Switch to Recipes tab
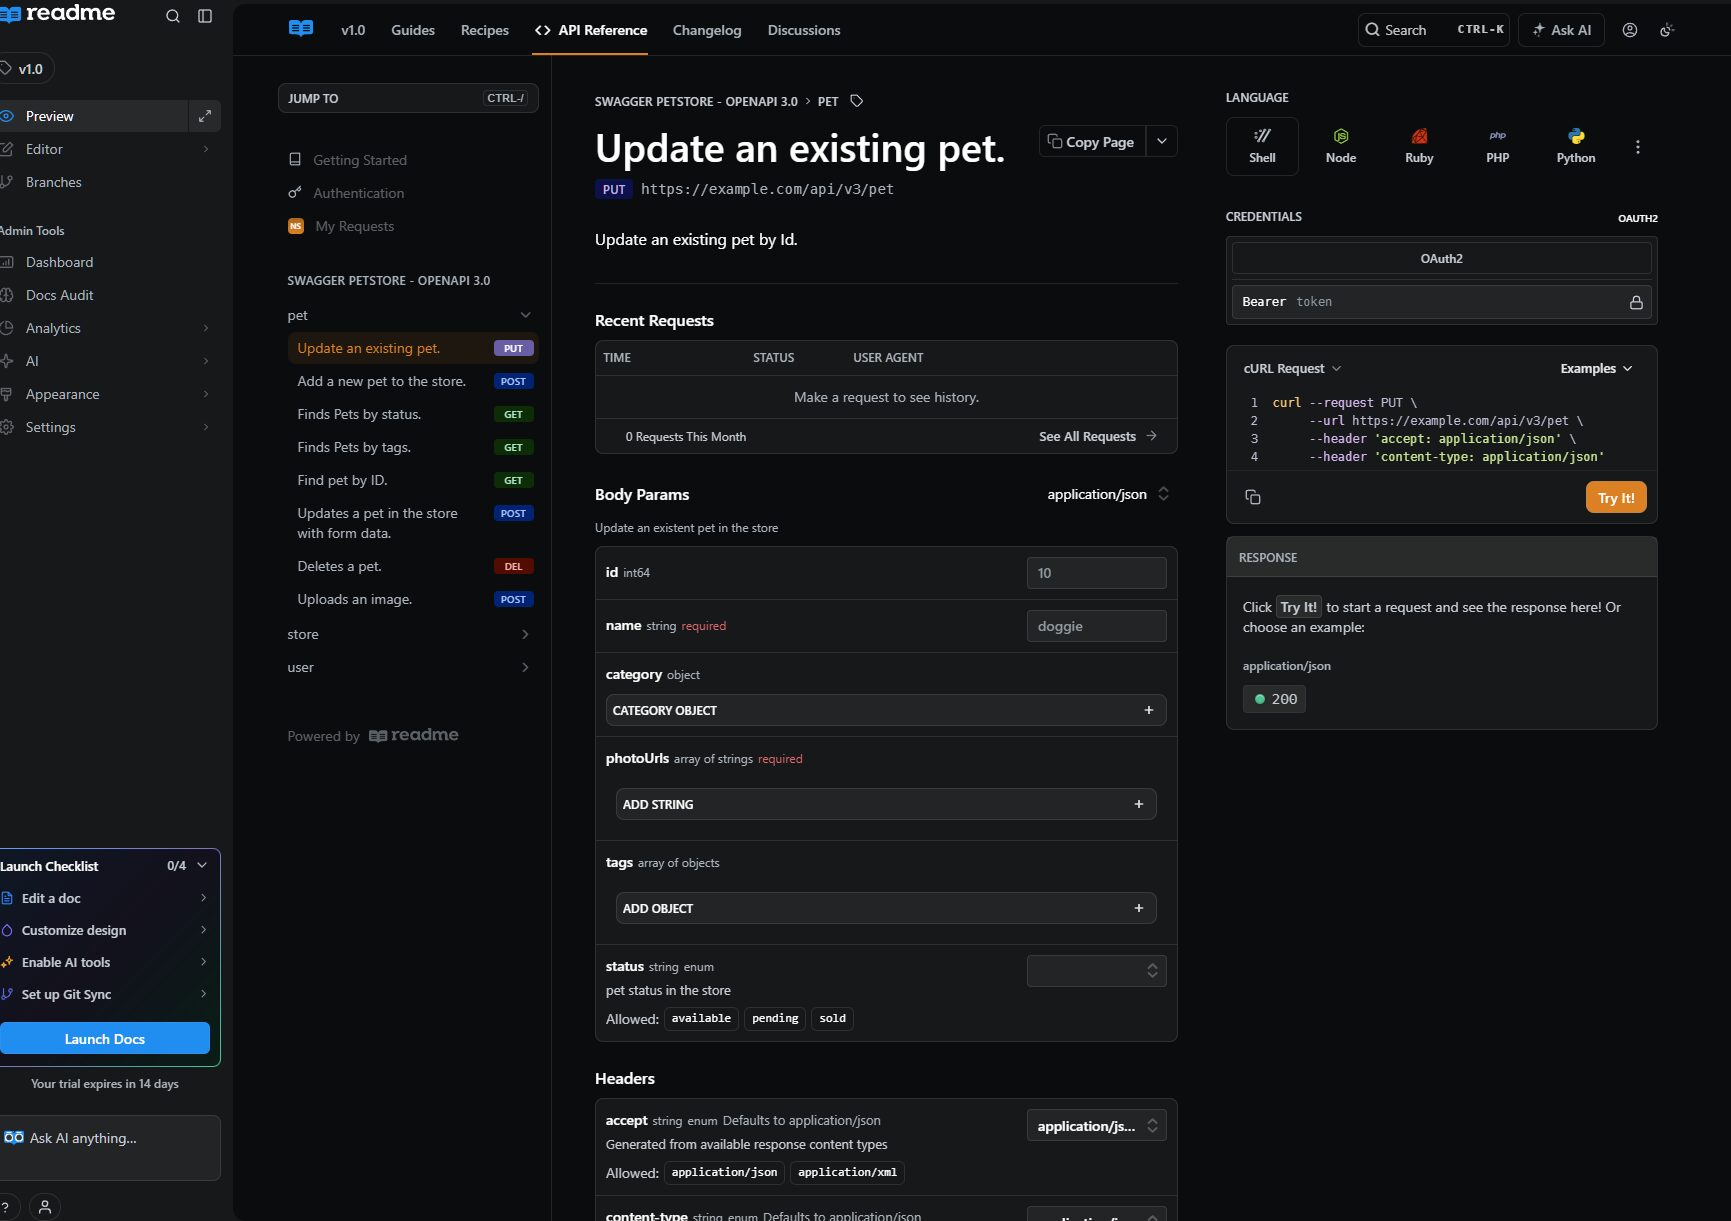1731x1221 pixels. [485, 30]
